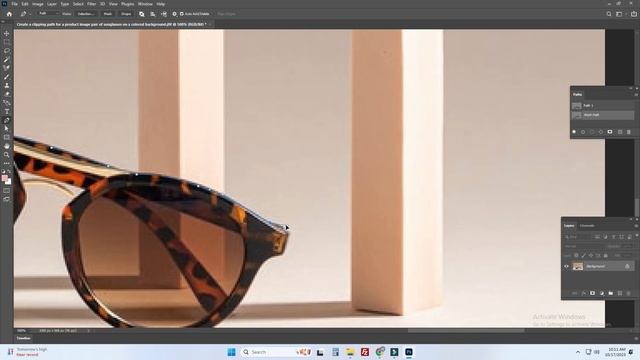This screenshot has height=360, width=640.
Task: Select the Pen tool in toolbar
Action: (x=7, y=120)
